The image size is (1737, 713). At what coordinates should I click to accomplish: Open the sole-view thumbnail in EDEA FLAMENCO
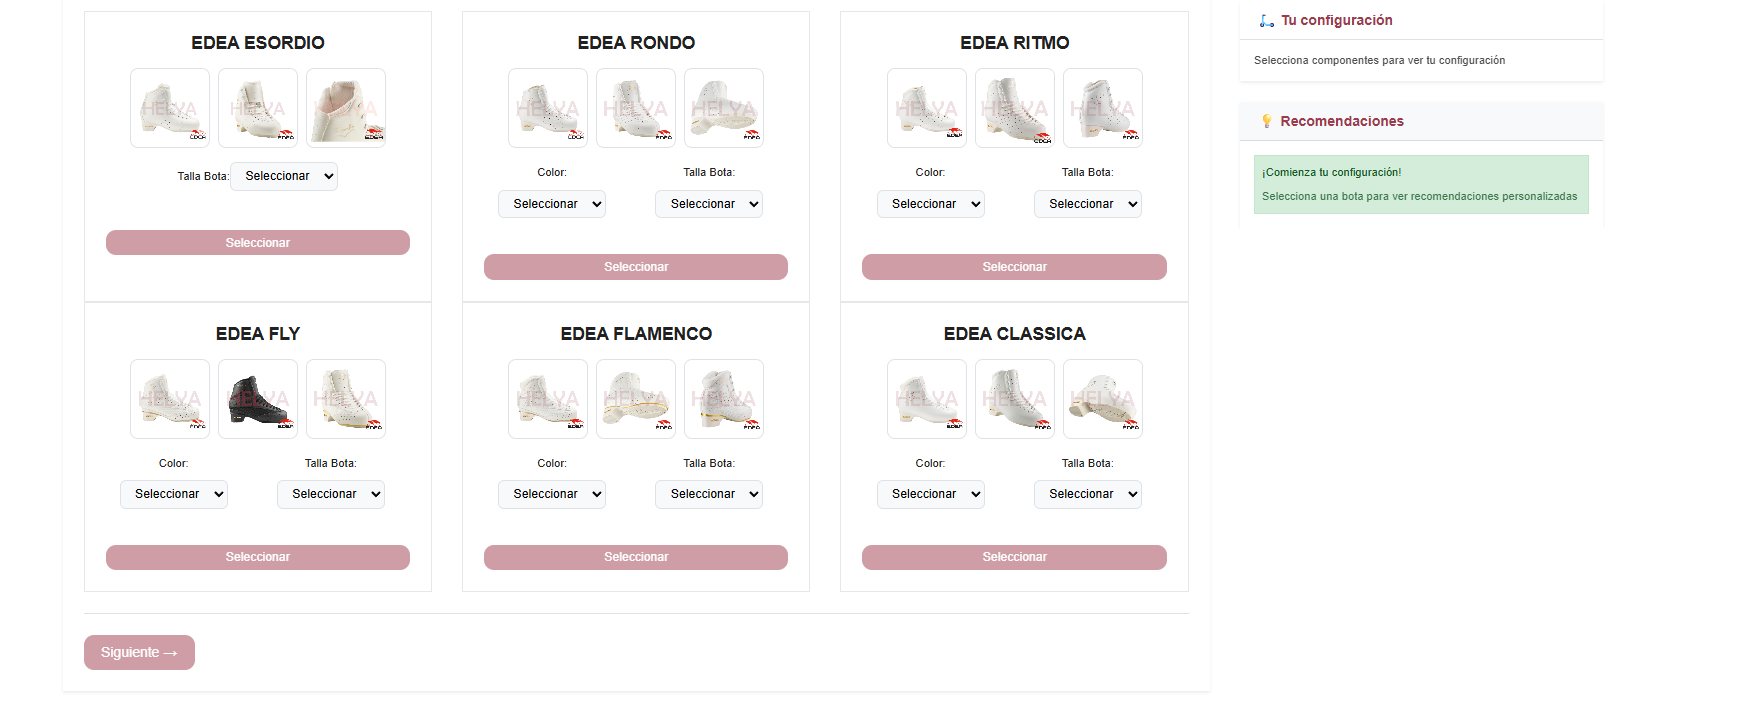click(x=635, y=399)
